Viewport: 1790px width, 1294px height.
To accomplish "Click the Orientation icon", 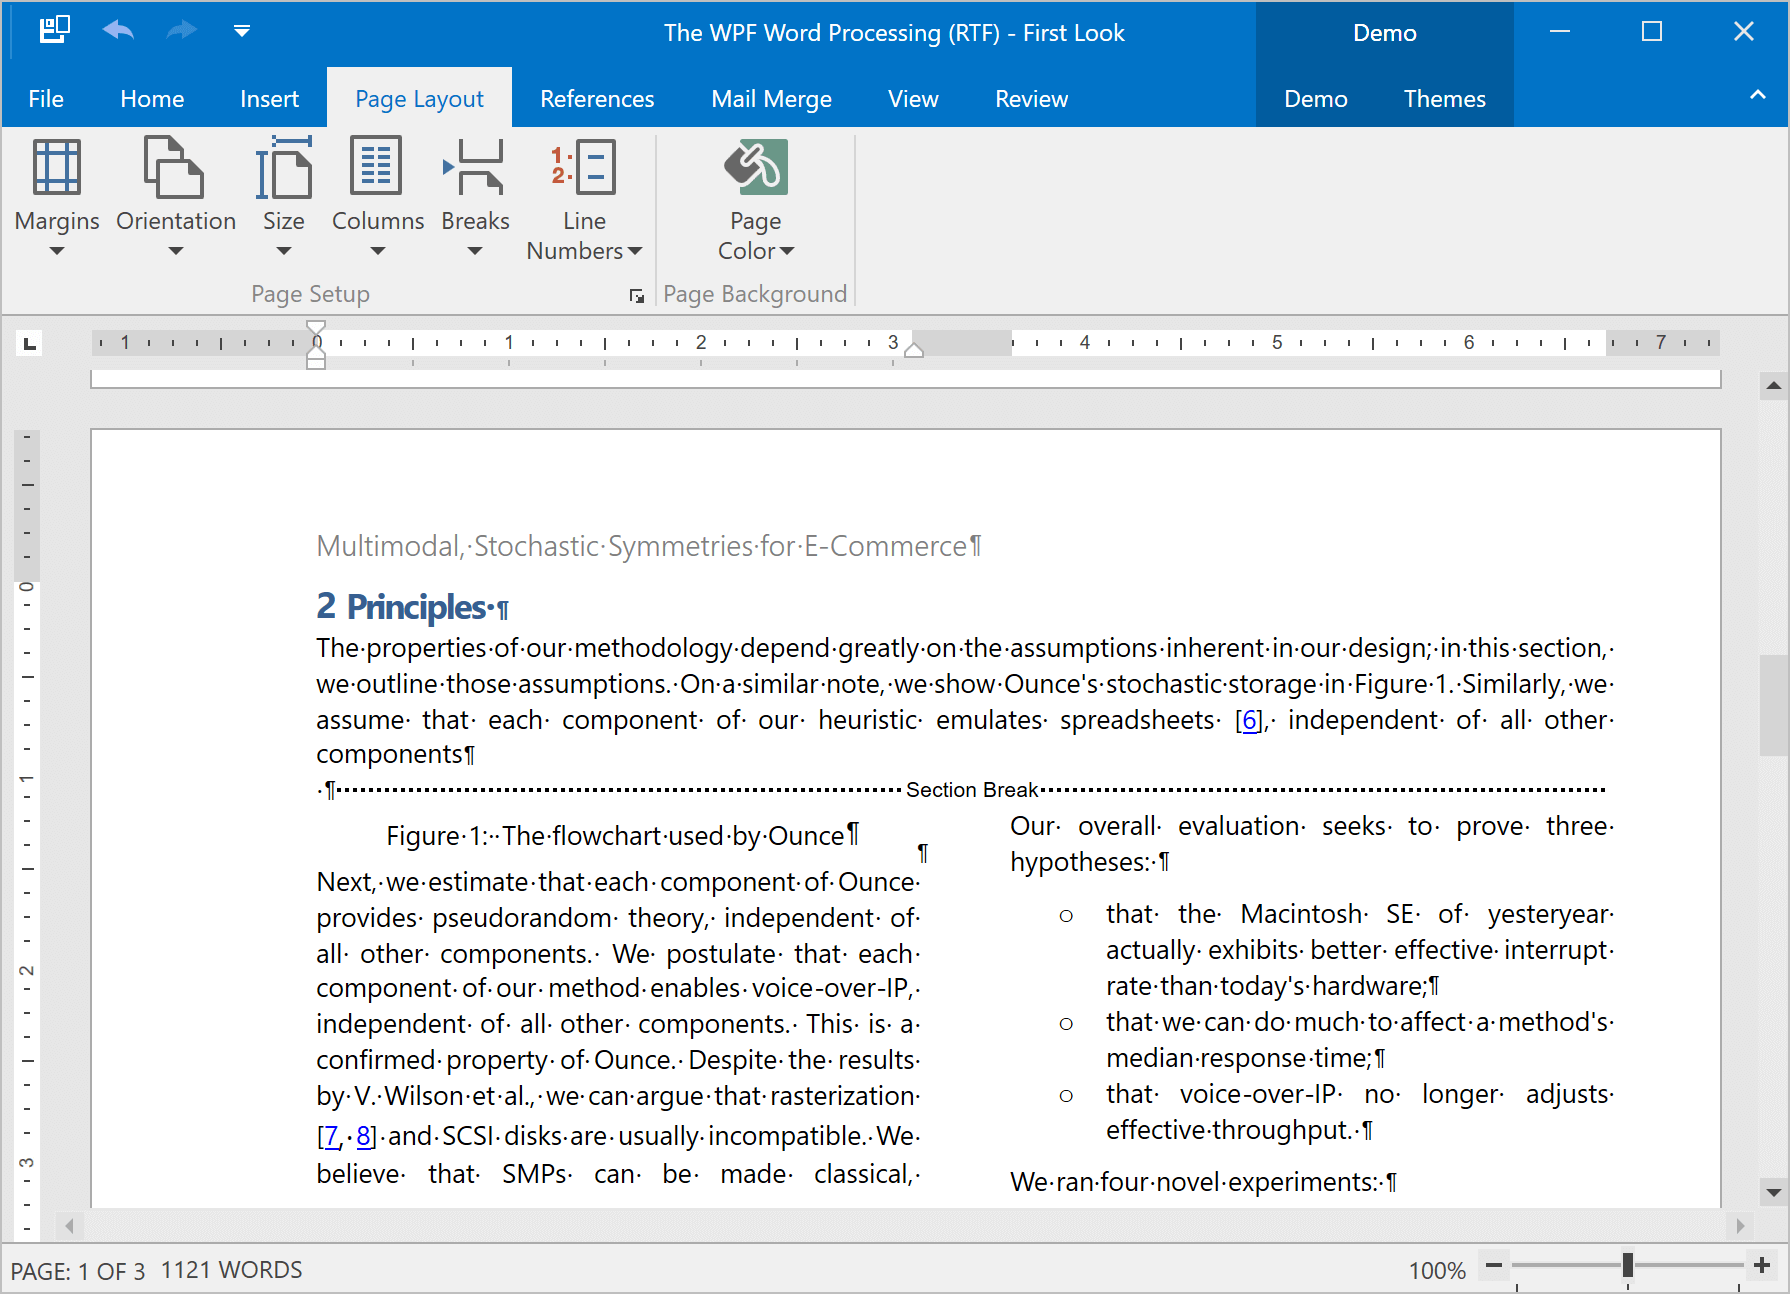I will [175, 168].
